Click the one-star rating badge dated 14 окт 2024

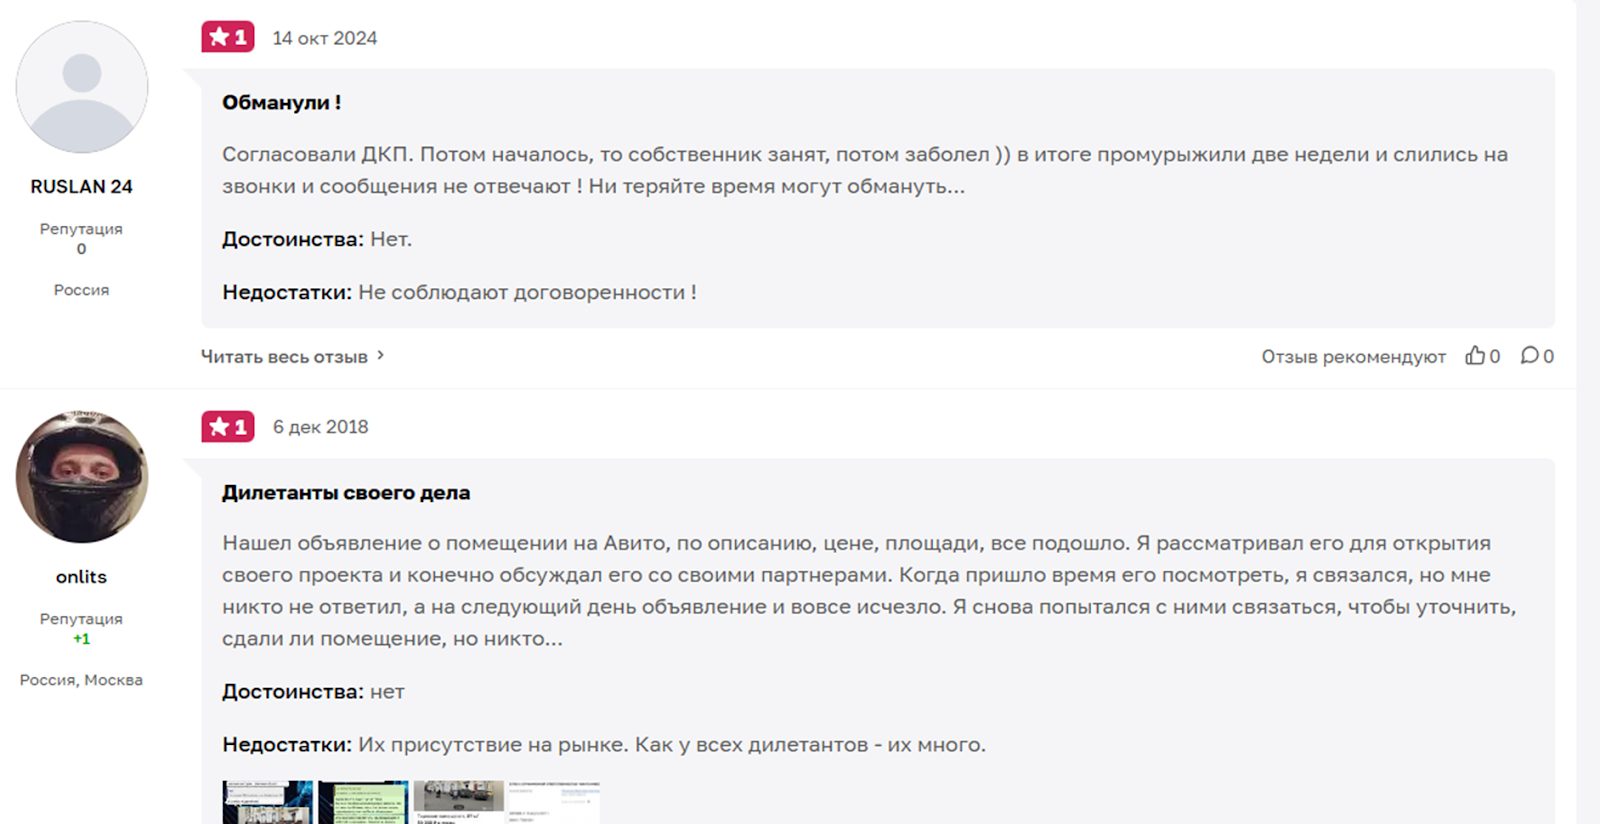pos(228,37)
